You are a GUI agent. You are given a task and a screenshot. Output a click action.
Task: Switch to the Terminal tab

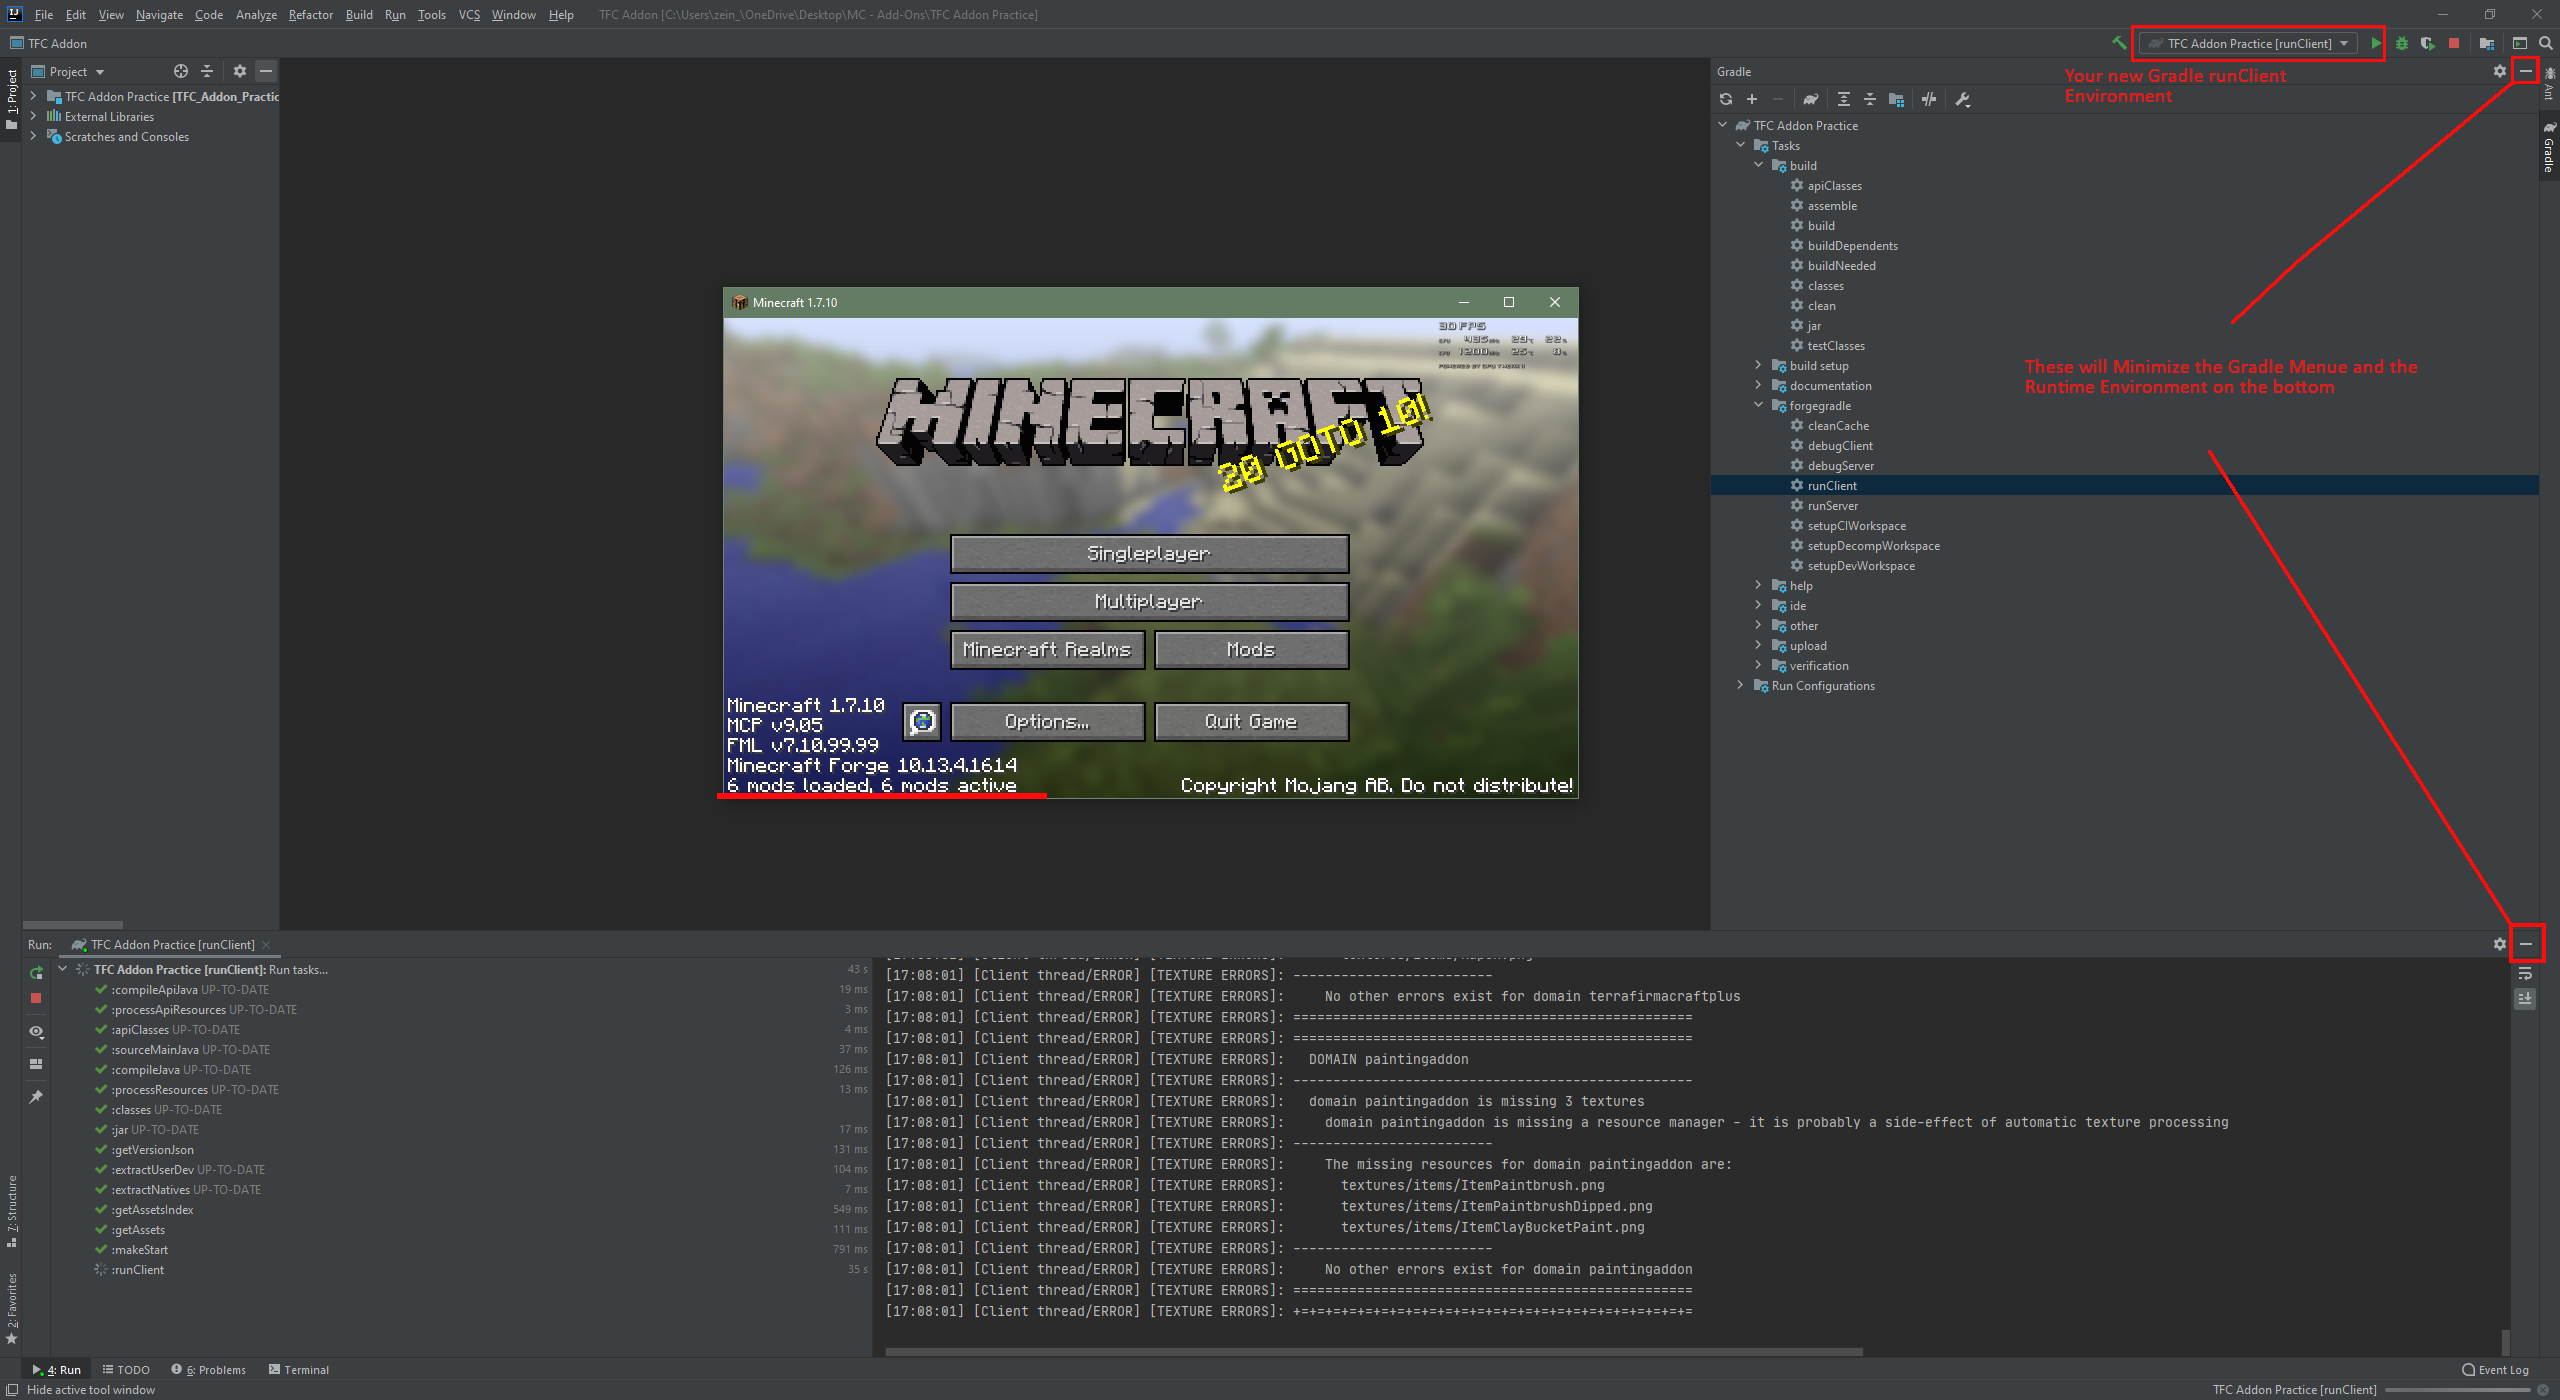tap(298, 1369)
